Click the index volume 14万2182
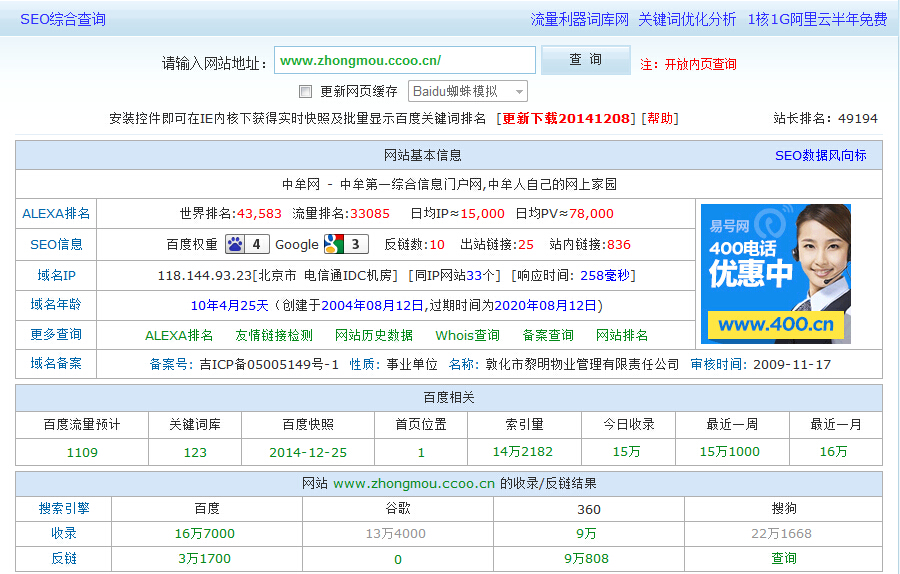 (523, 452)
